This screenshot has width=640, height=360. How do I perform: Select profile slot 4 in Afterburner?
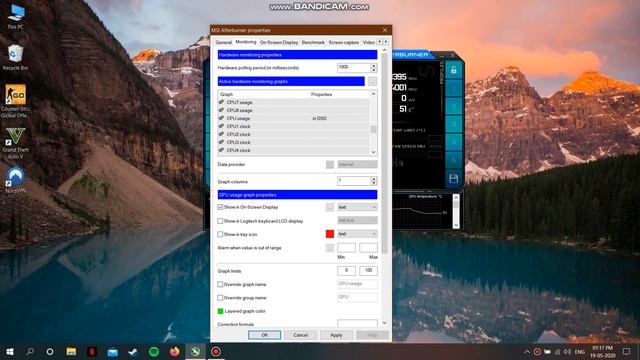pyautogui.click(x=453, y=142)
